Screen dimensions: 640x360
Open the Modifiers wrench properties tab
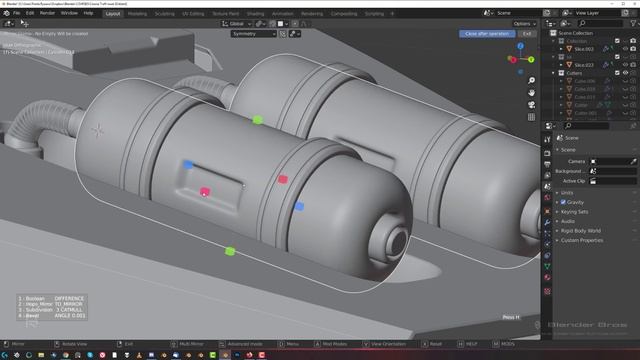pos(547,222)
